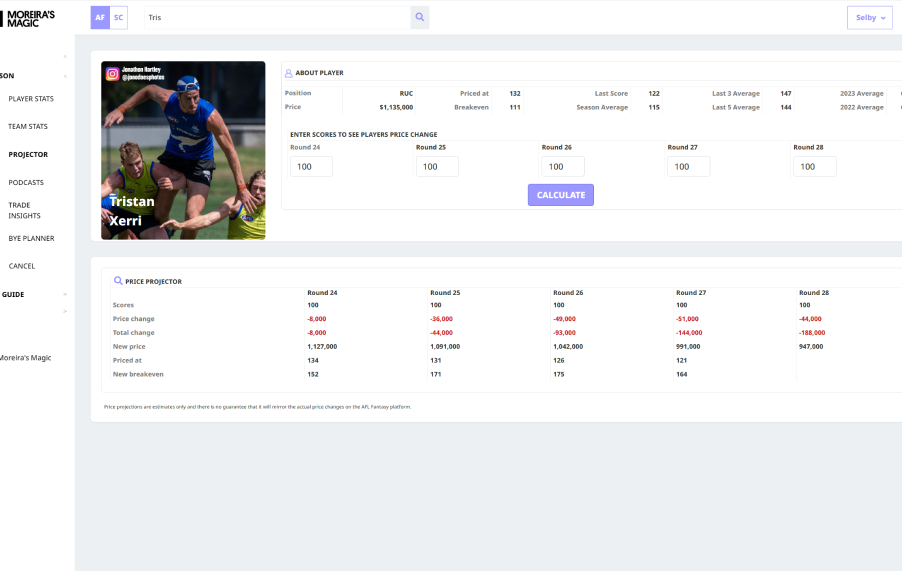The height and width of the screenshot is (571, 902).
Task: Click the Round 26 score field
Action: 562,167
